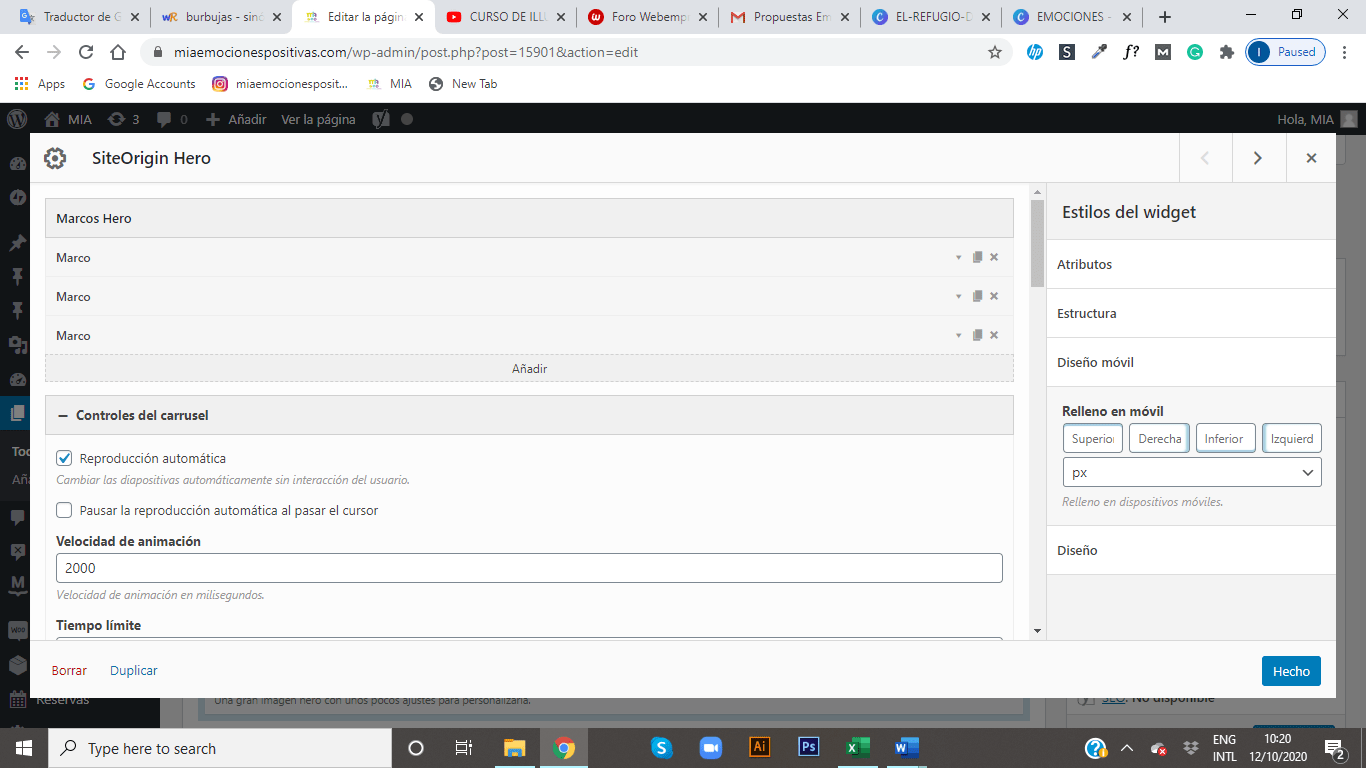Expand the bottom Marco row arrow

[958, 335]
